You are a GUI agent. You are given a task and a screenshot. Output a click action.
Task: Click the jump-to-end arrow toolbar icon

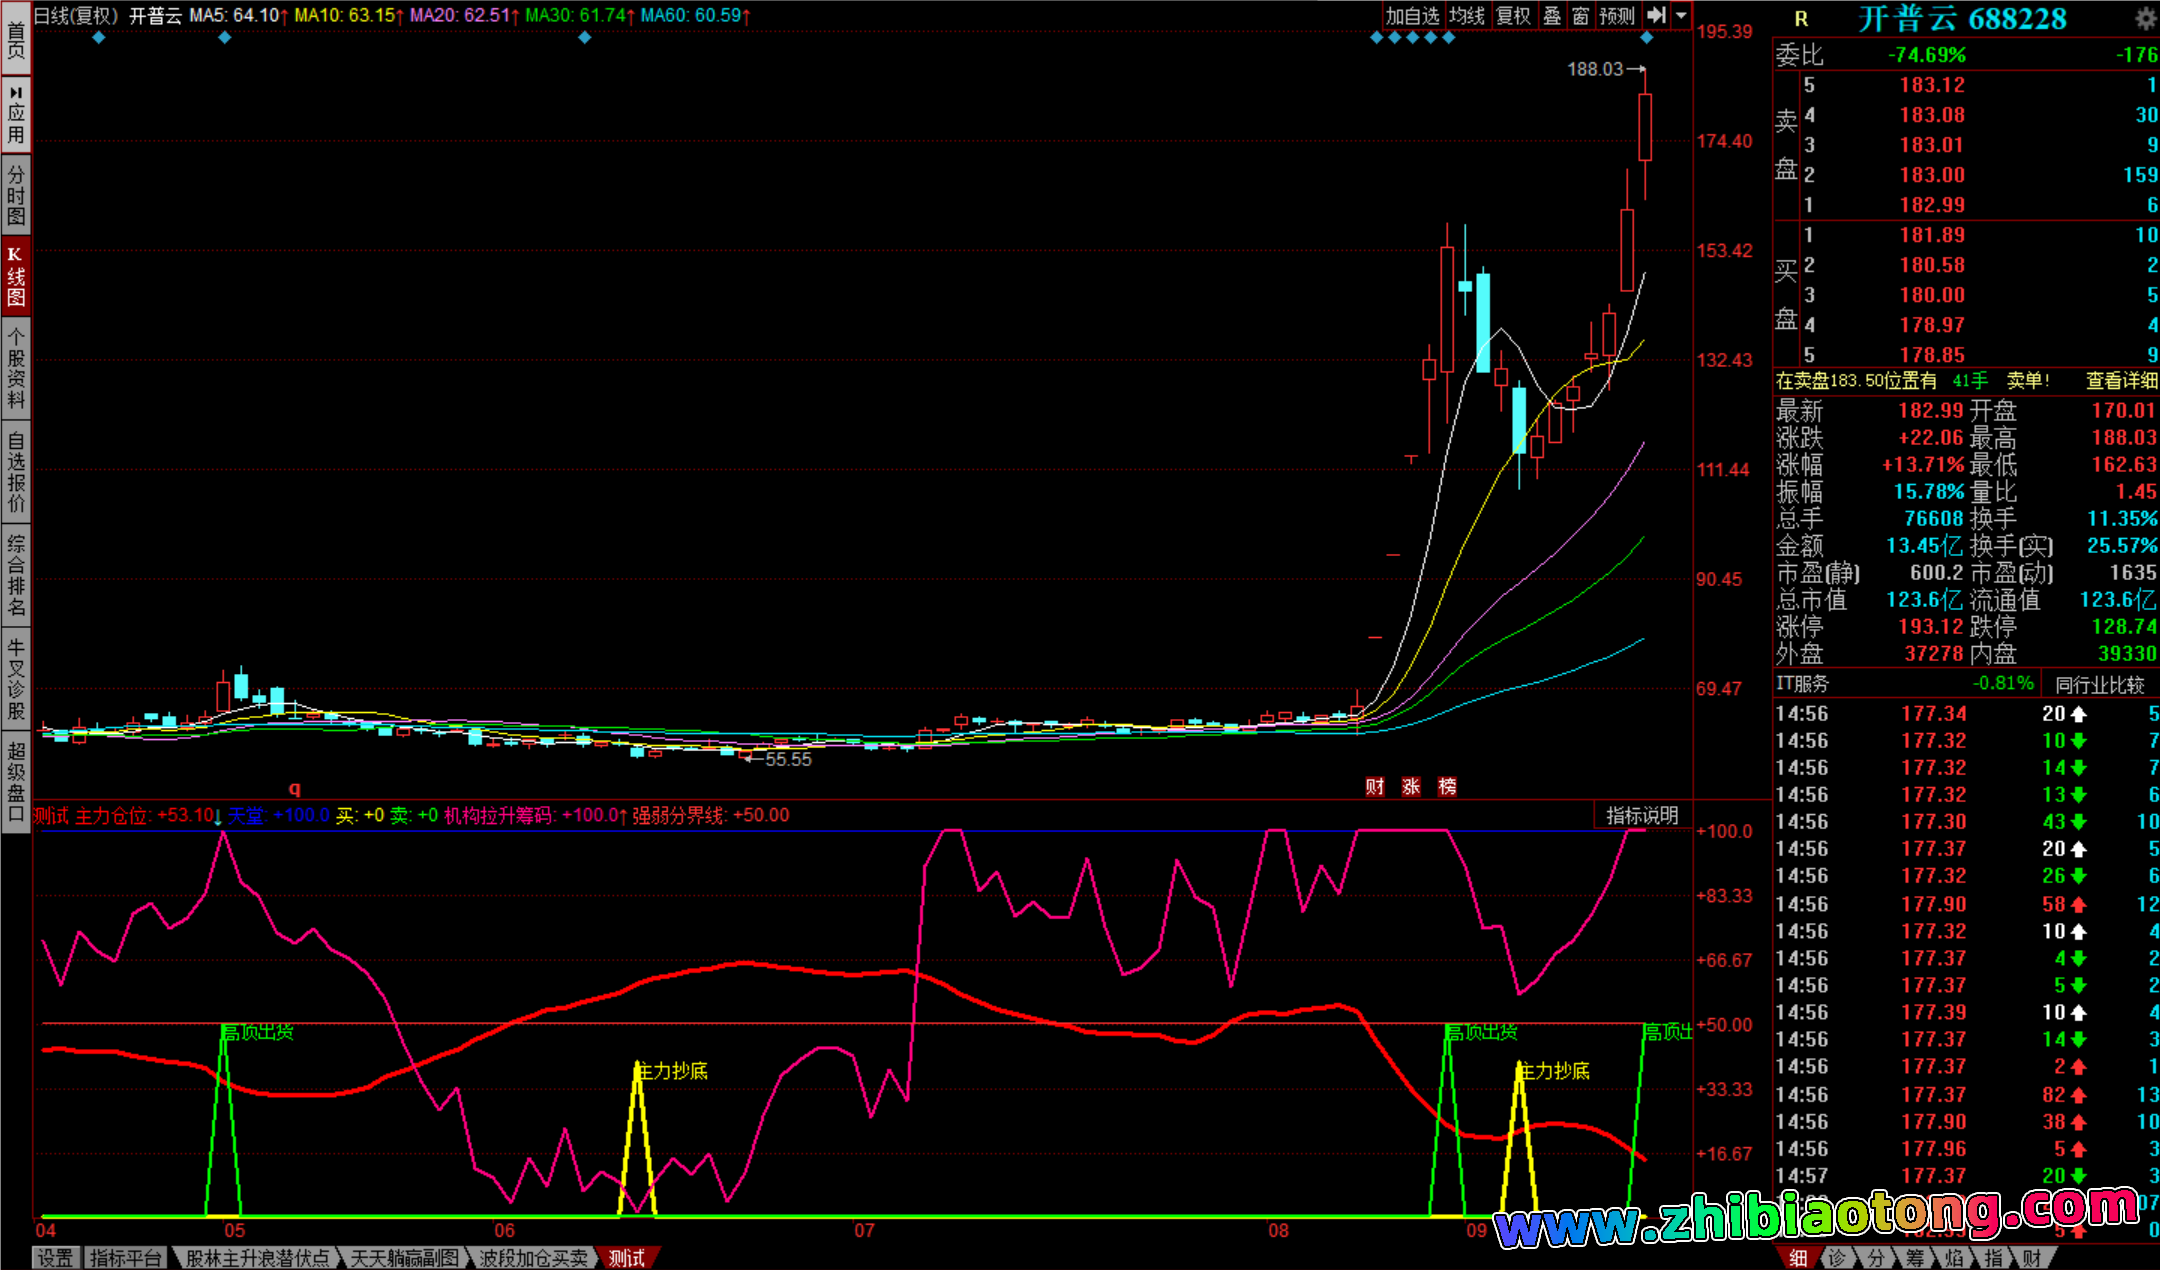[x=1657, y=15]
